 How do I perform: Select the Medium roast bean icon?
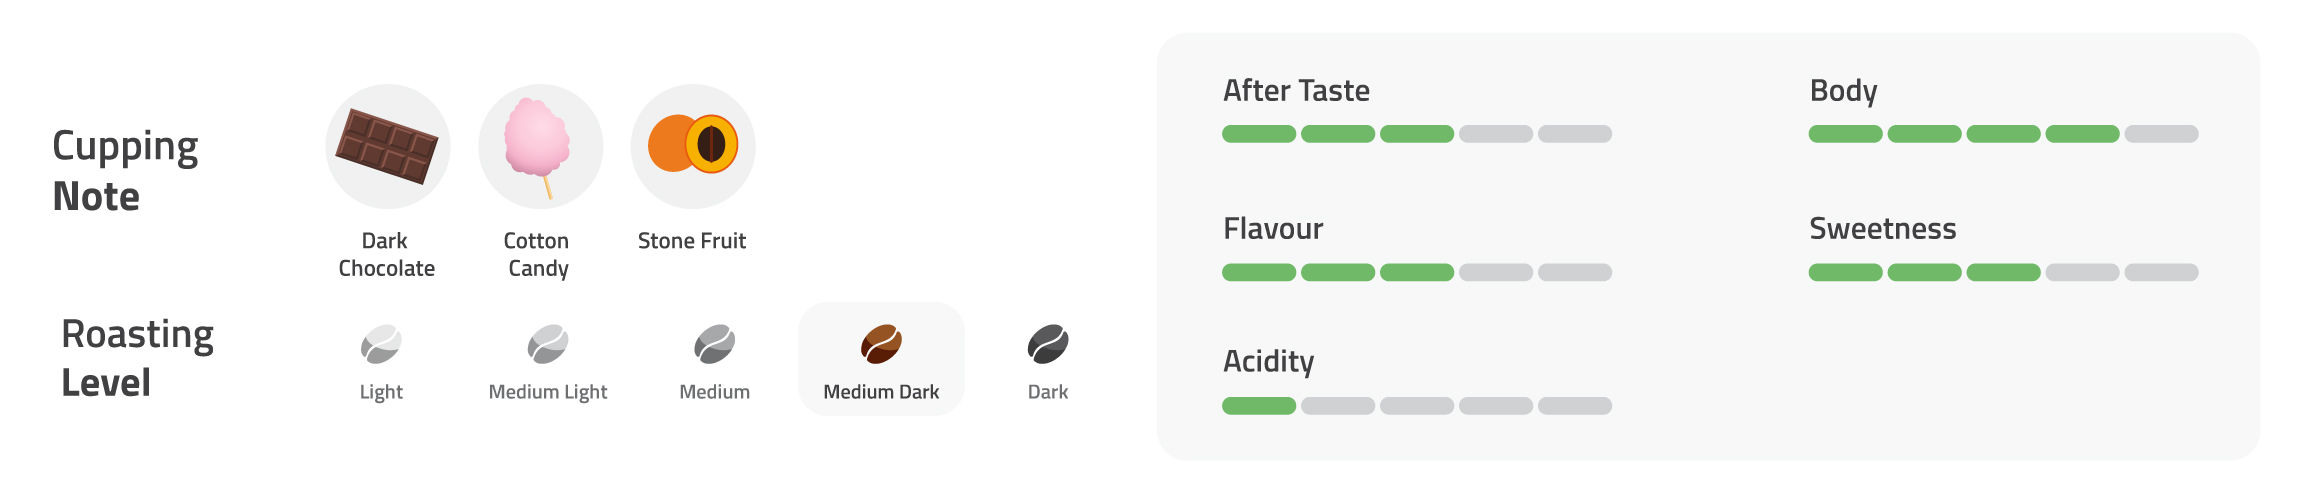pyautogui.click(x=714, y=345)
